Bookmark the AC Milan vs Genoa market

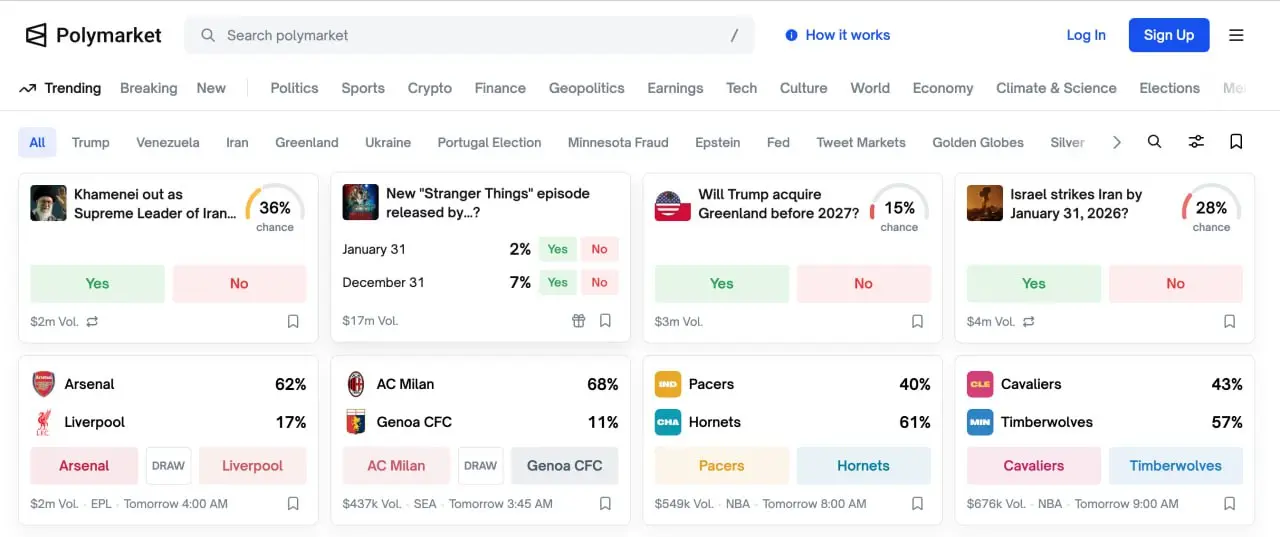(x=605, y=504)
